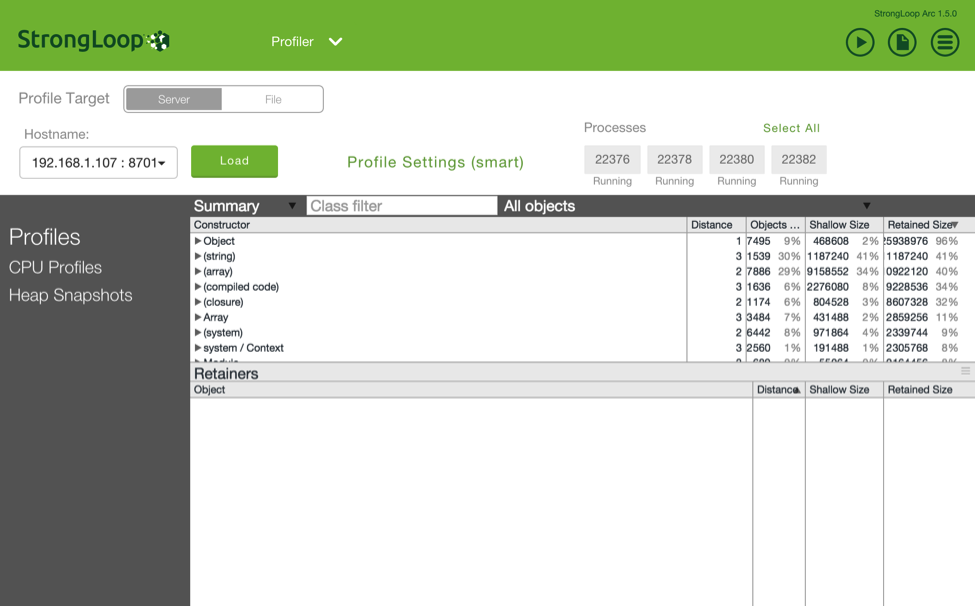
Task: Select the running process 22376
Action: (x=611, y=159)
